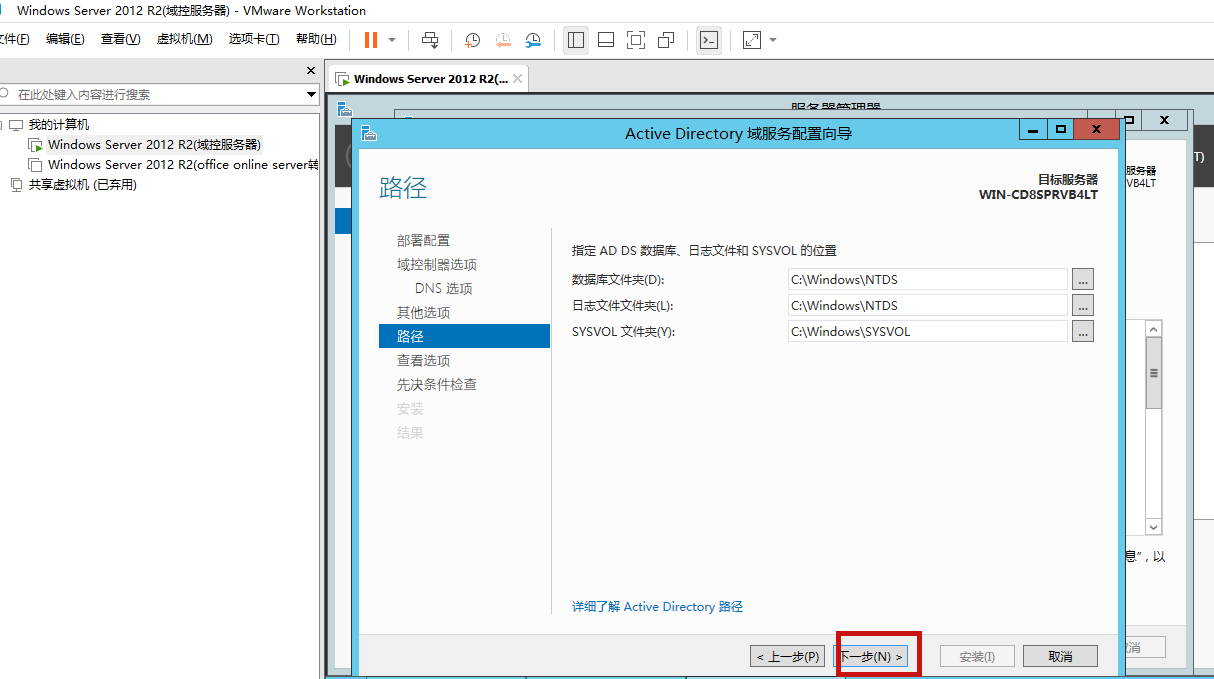The width and height of the screenshot is (1214, 679).
Task: Switch VMware to full screen mode
Action: pyautogui.click(x=636, y=40)
